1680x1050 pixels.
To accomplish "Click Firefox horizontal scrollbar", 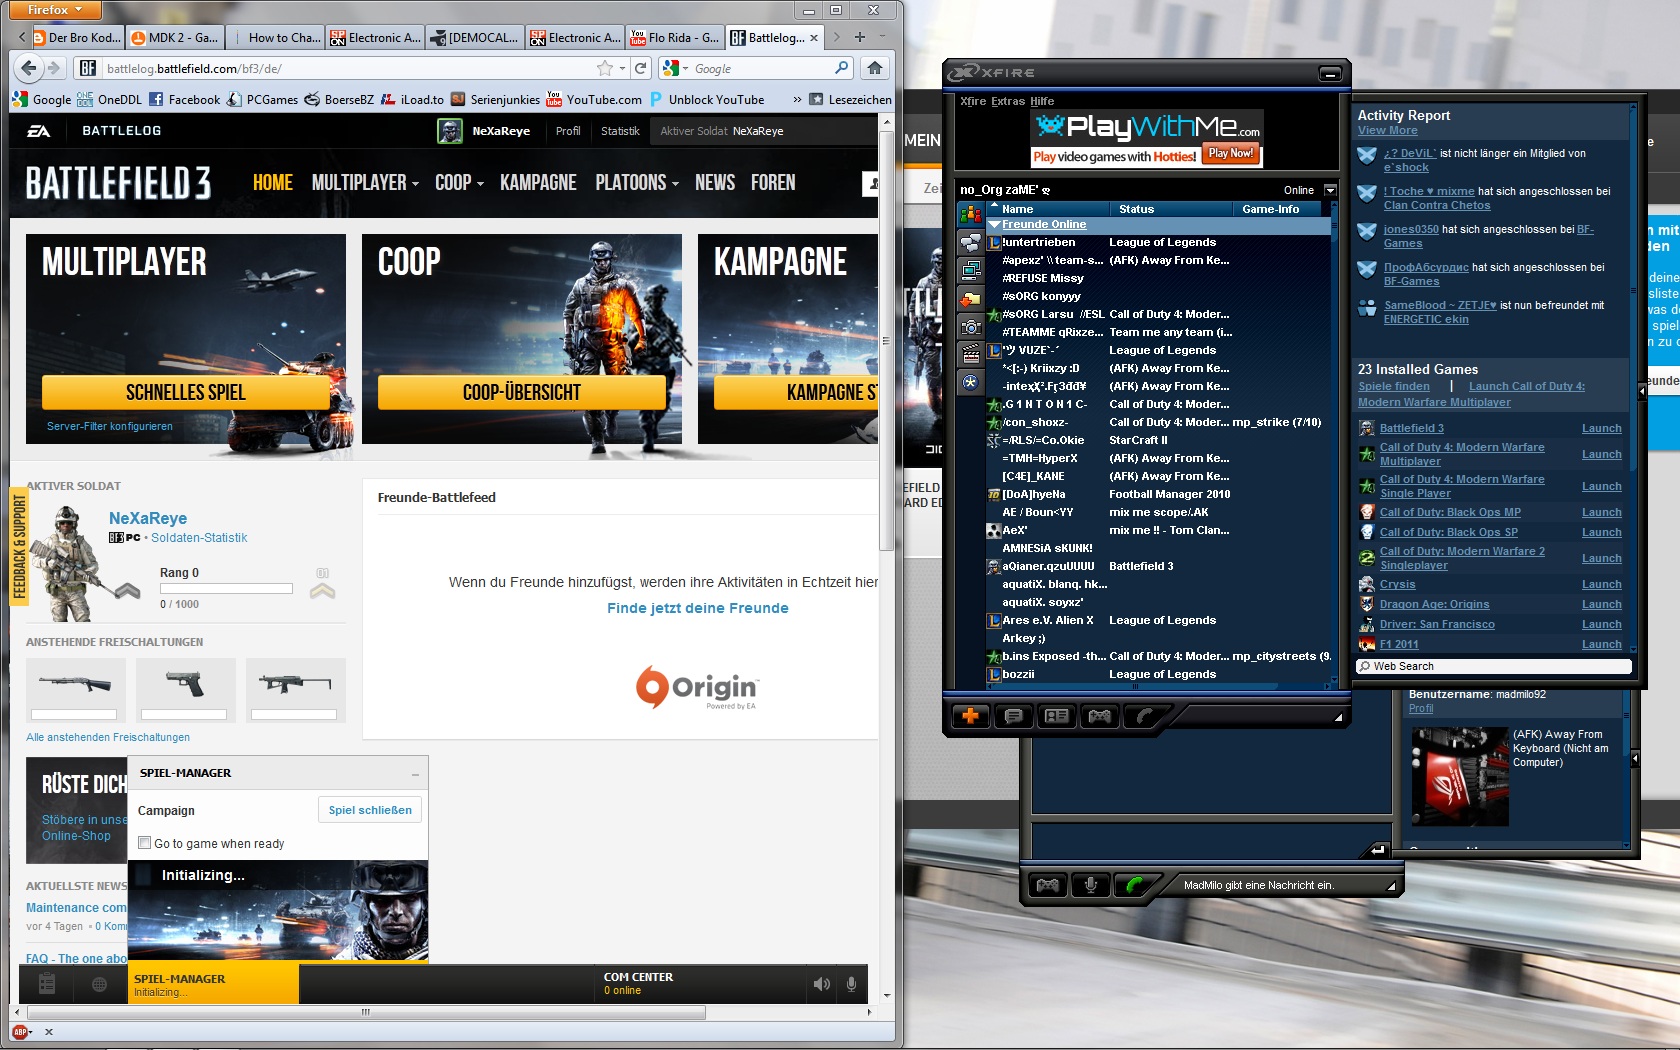I will [x=364, y=1012].
